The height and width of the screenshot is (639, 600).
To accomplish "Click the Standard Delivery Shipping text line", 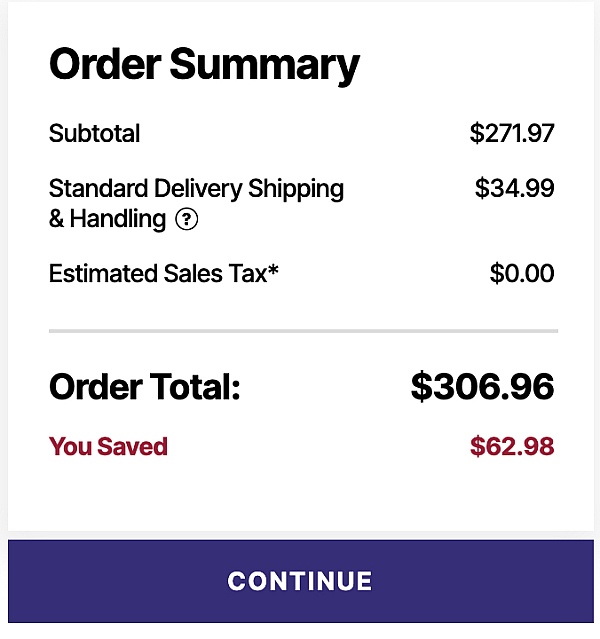I will (x=196, y=189).
